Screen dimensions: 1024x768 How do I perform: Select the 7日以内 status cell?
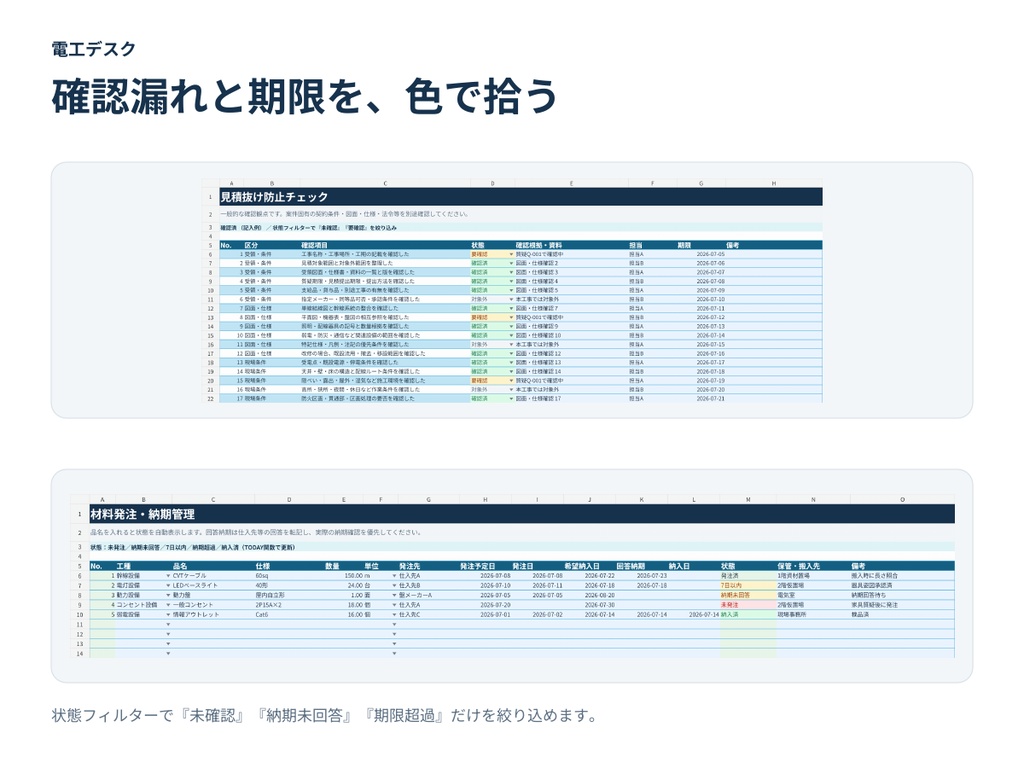tap(748, 586)
